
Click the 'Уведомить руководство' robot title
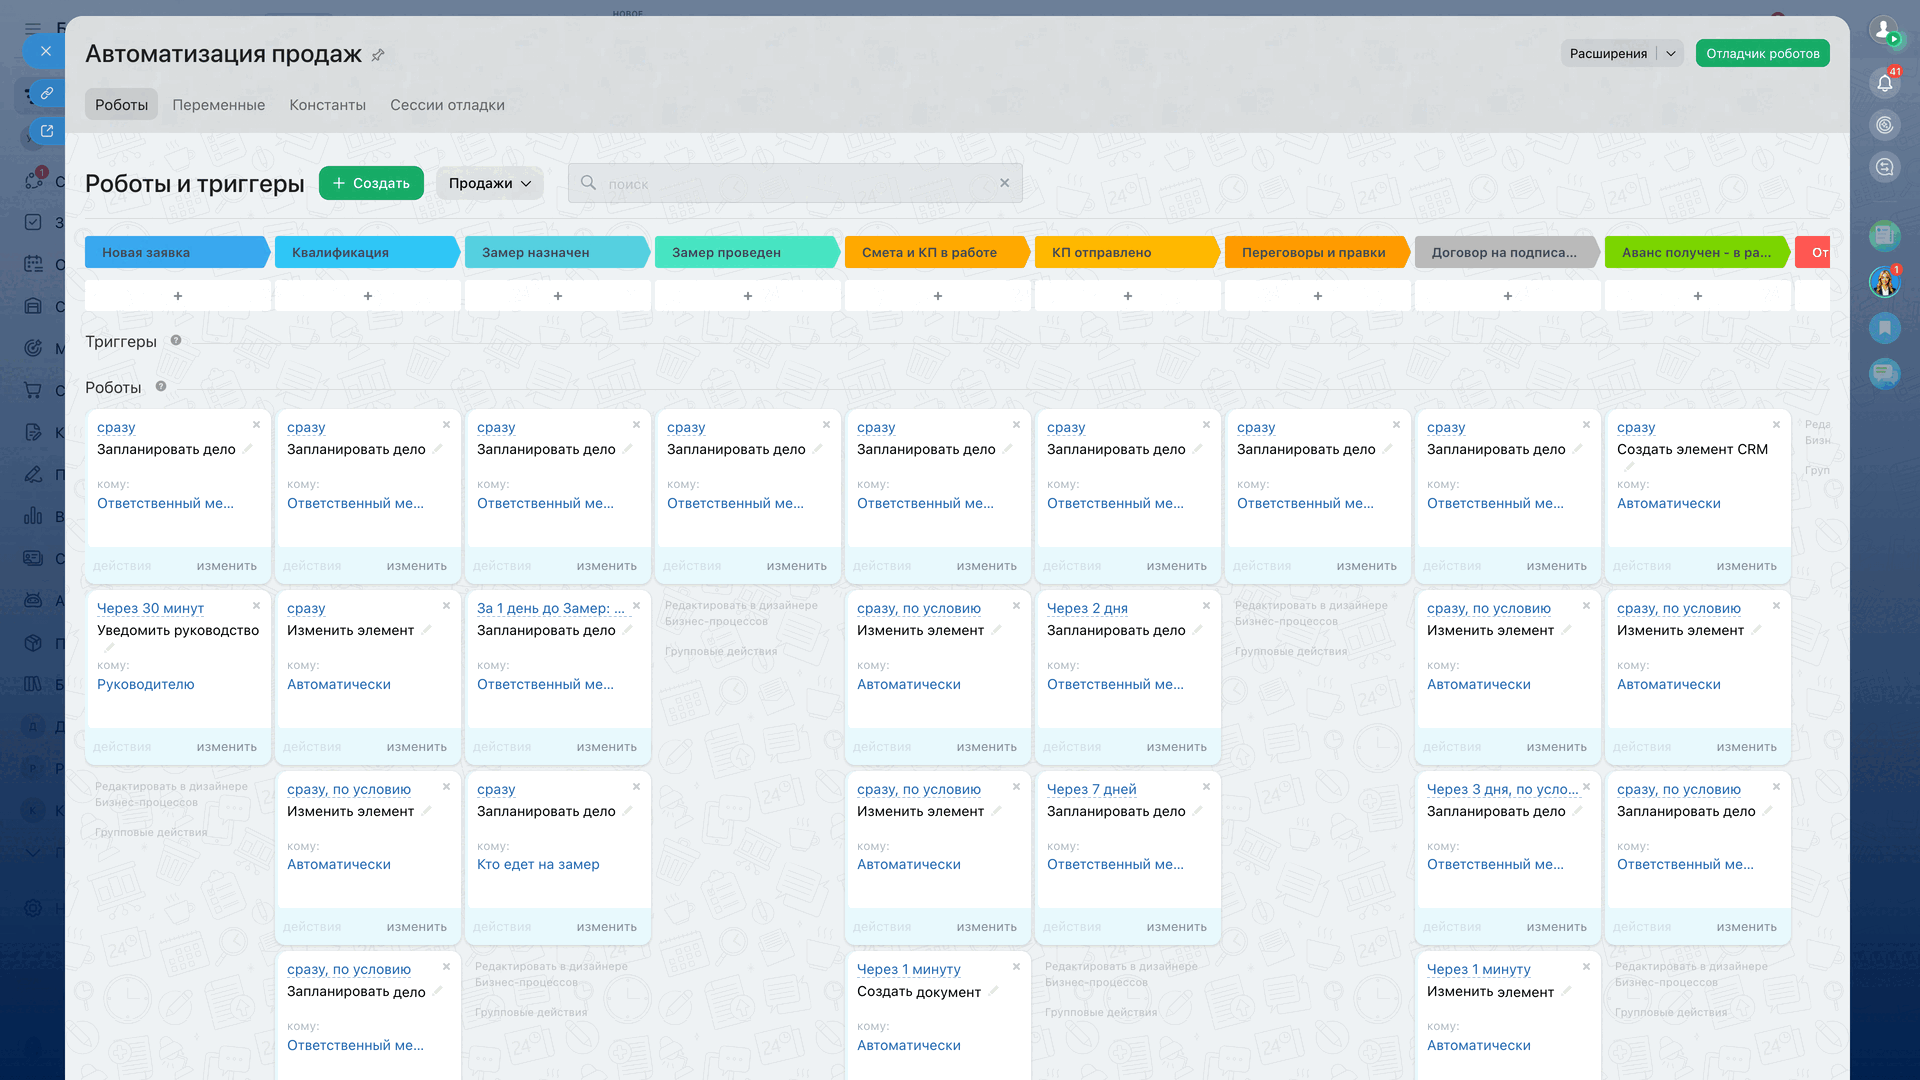178,630
